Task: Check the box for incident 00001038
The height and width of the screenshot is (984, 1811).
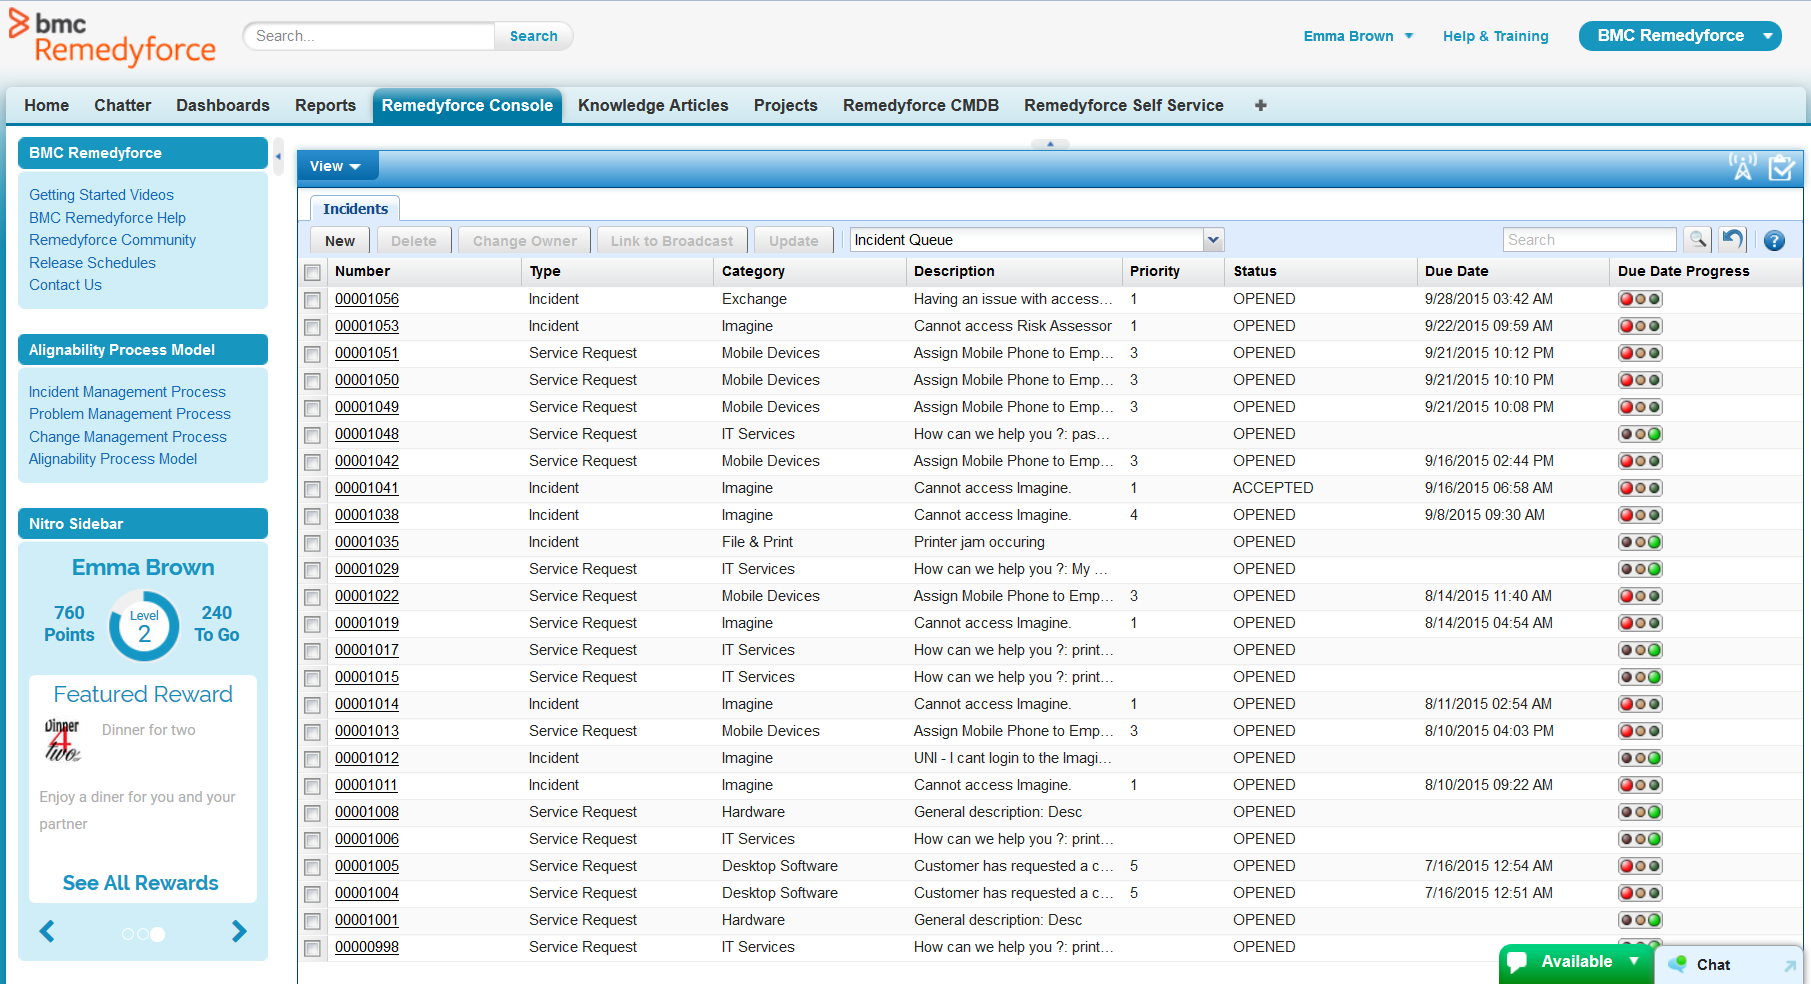Action: 313,516
